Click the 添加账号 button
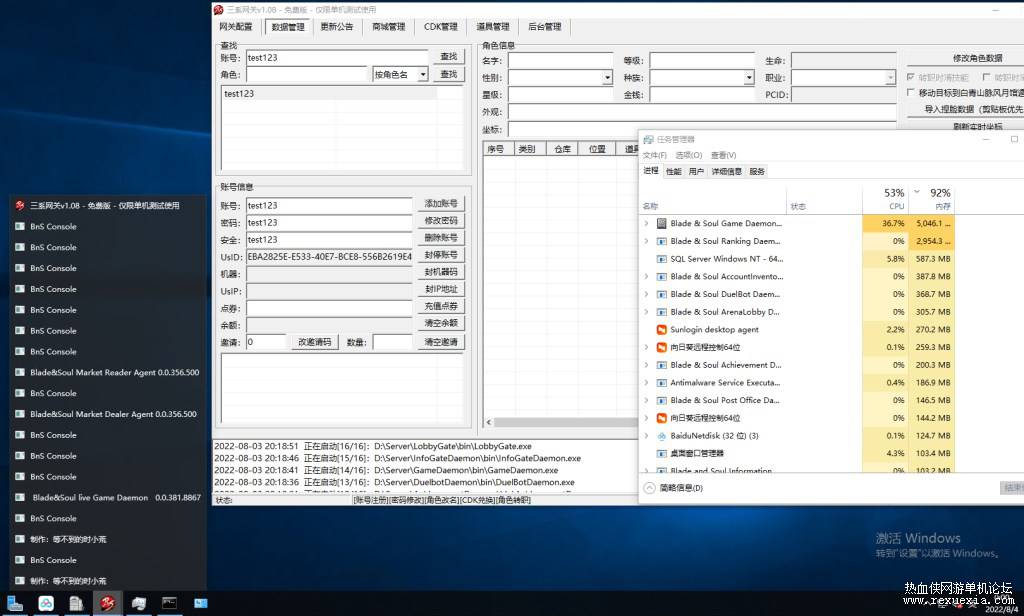Viewport: 1024px width, 616px height. [441, 204]
